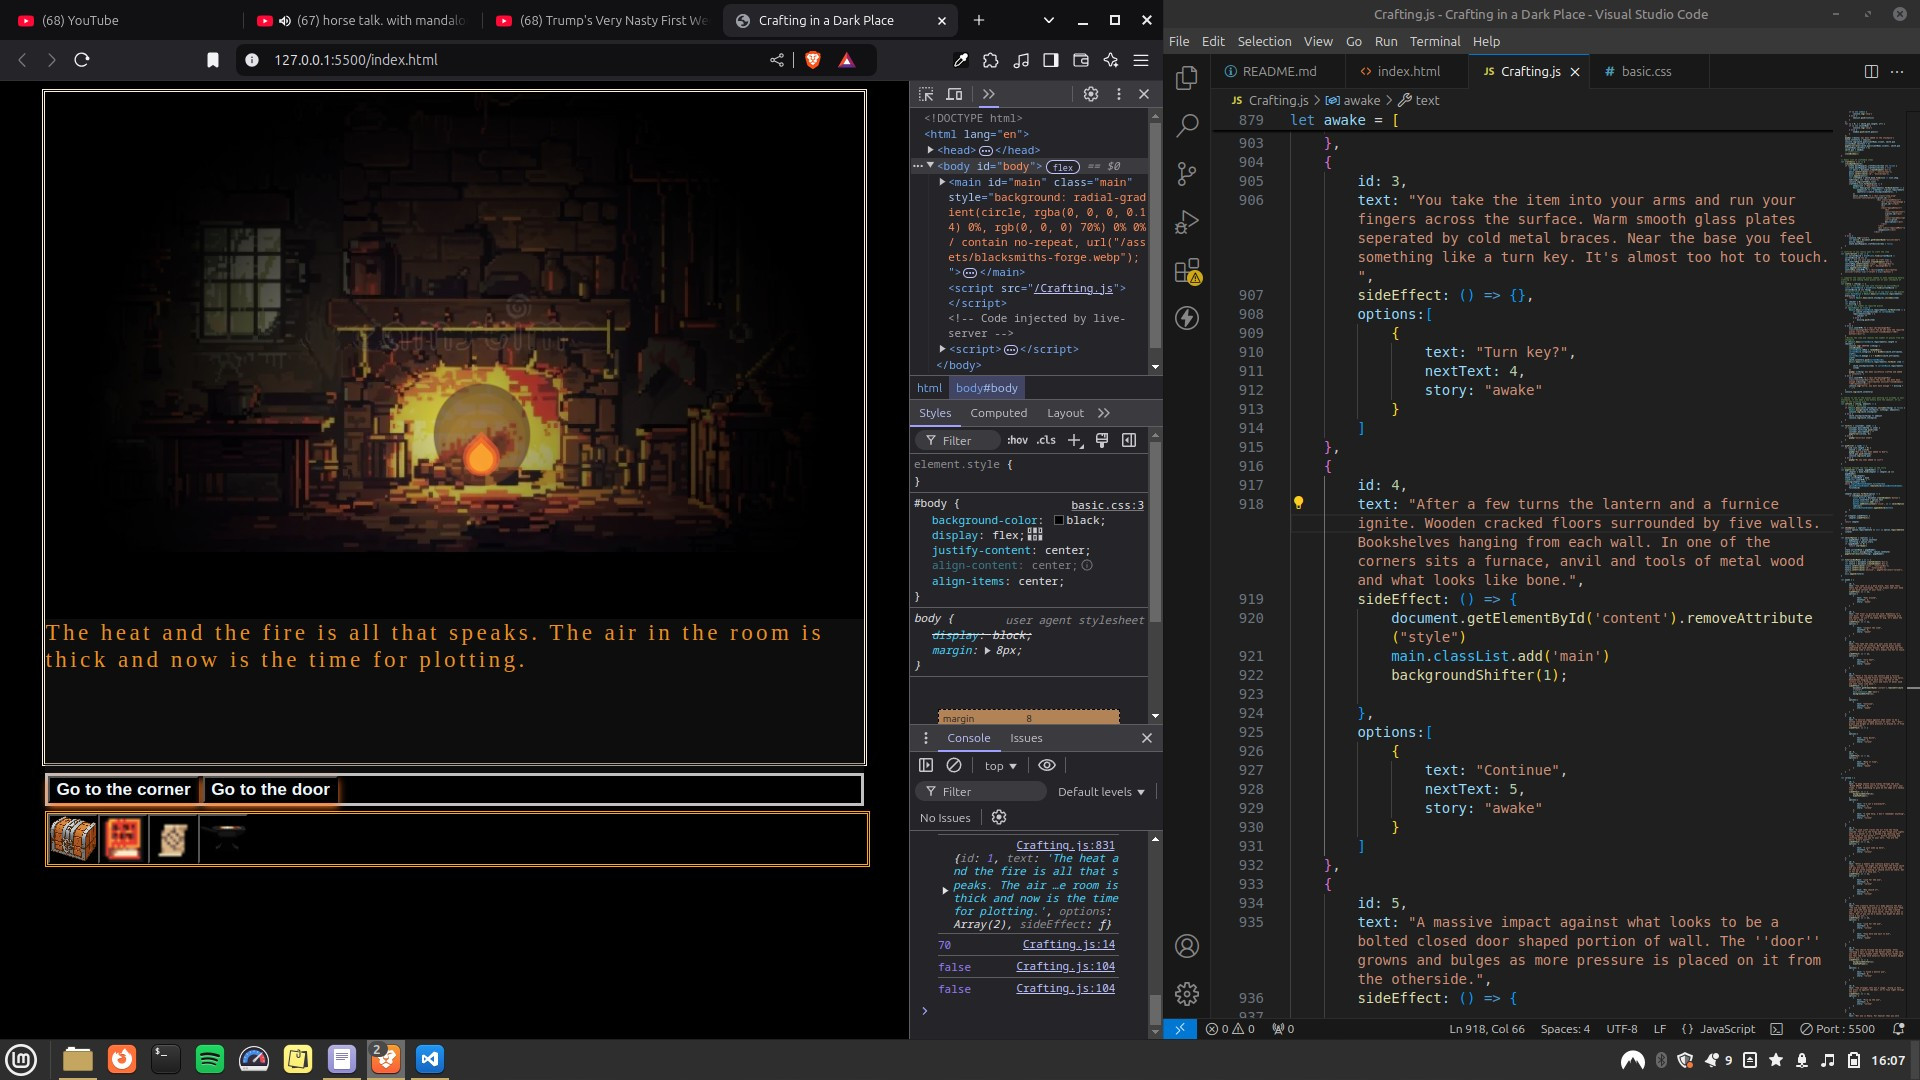Switch to the Issues drawer tab
Viewport: 1920px width, 1080px height.
[x=1026, y=738]
